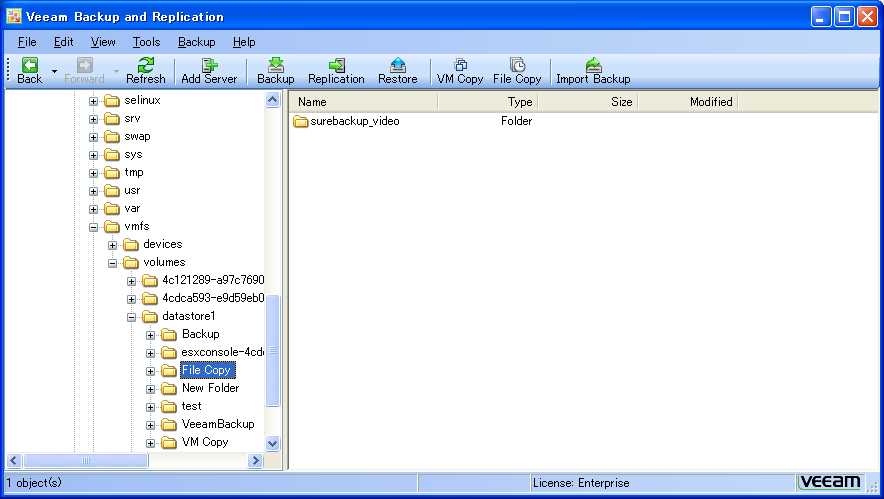This screenshot has width=884, height=499.
Task: Sort by the Name column header
Action: click(363, 102)
